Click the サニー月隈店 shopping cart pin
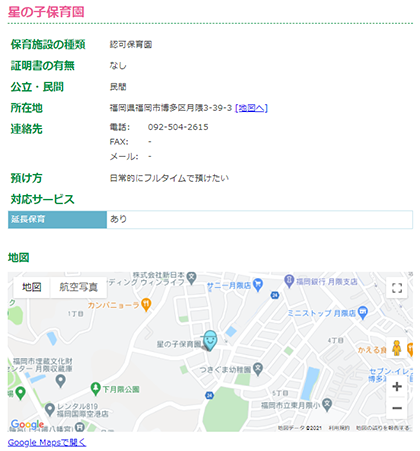This screenshot has width=420, height=451. click(x=258, y=285)
